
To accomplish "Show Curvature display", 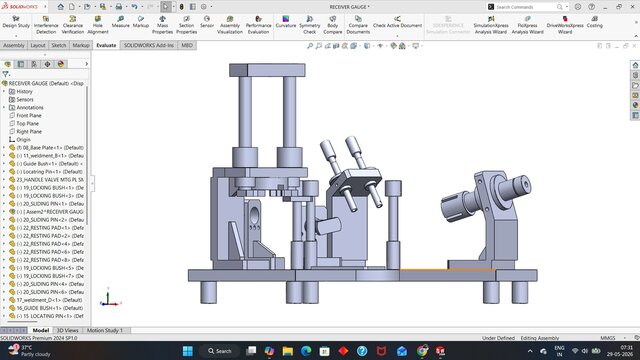I will click(286, 22).
